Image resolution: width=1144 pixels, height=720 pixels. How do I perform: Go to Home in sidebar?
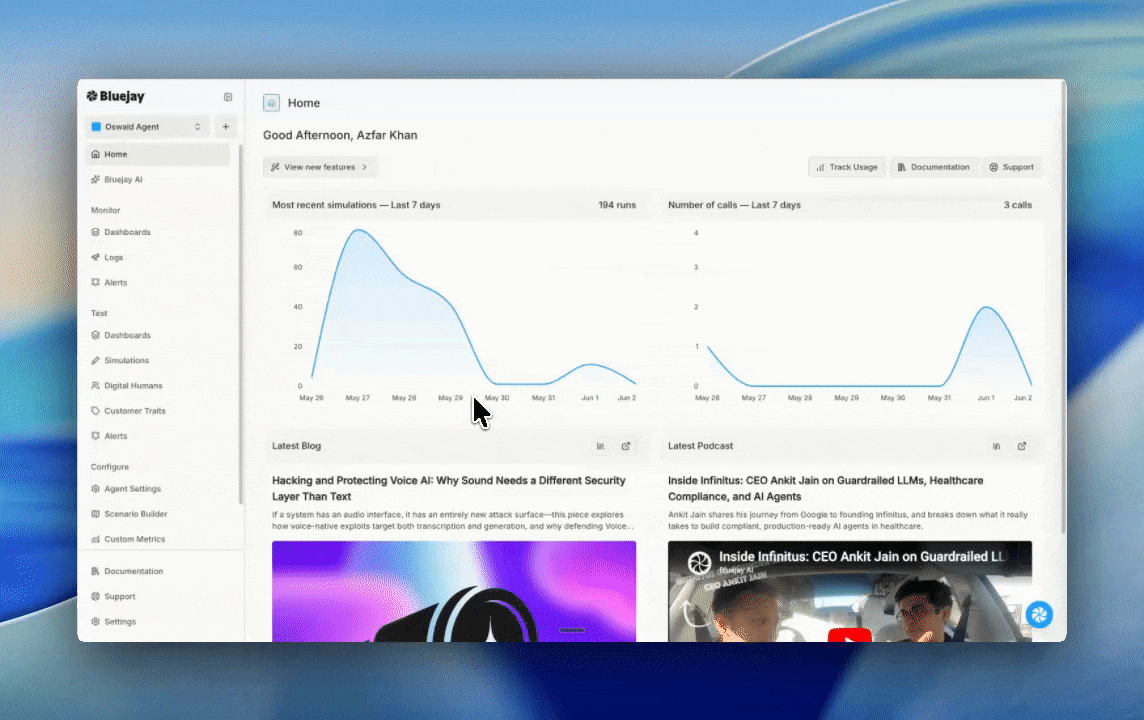tap(157, 154)
